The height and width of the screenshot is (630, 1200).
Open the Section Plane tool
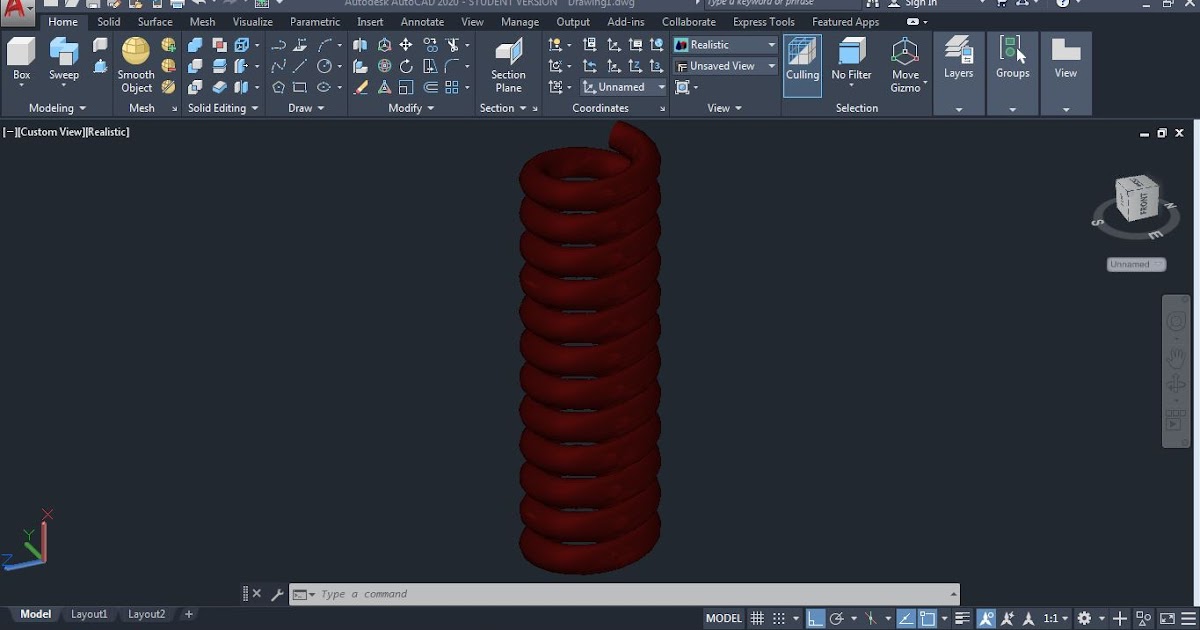(x=508, y=62)
